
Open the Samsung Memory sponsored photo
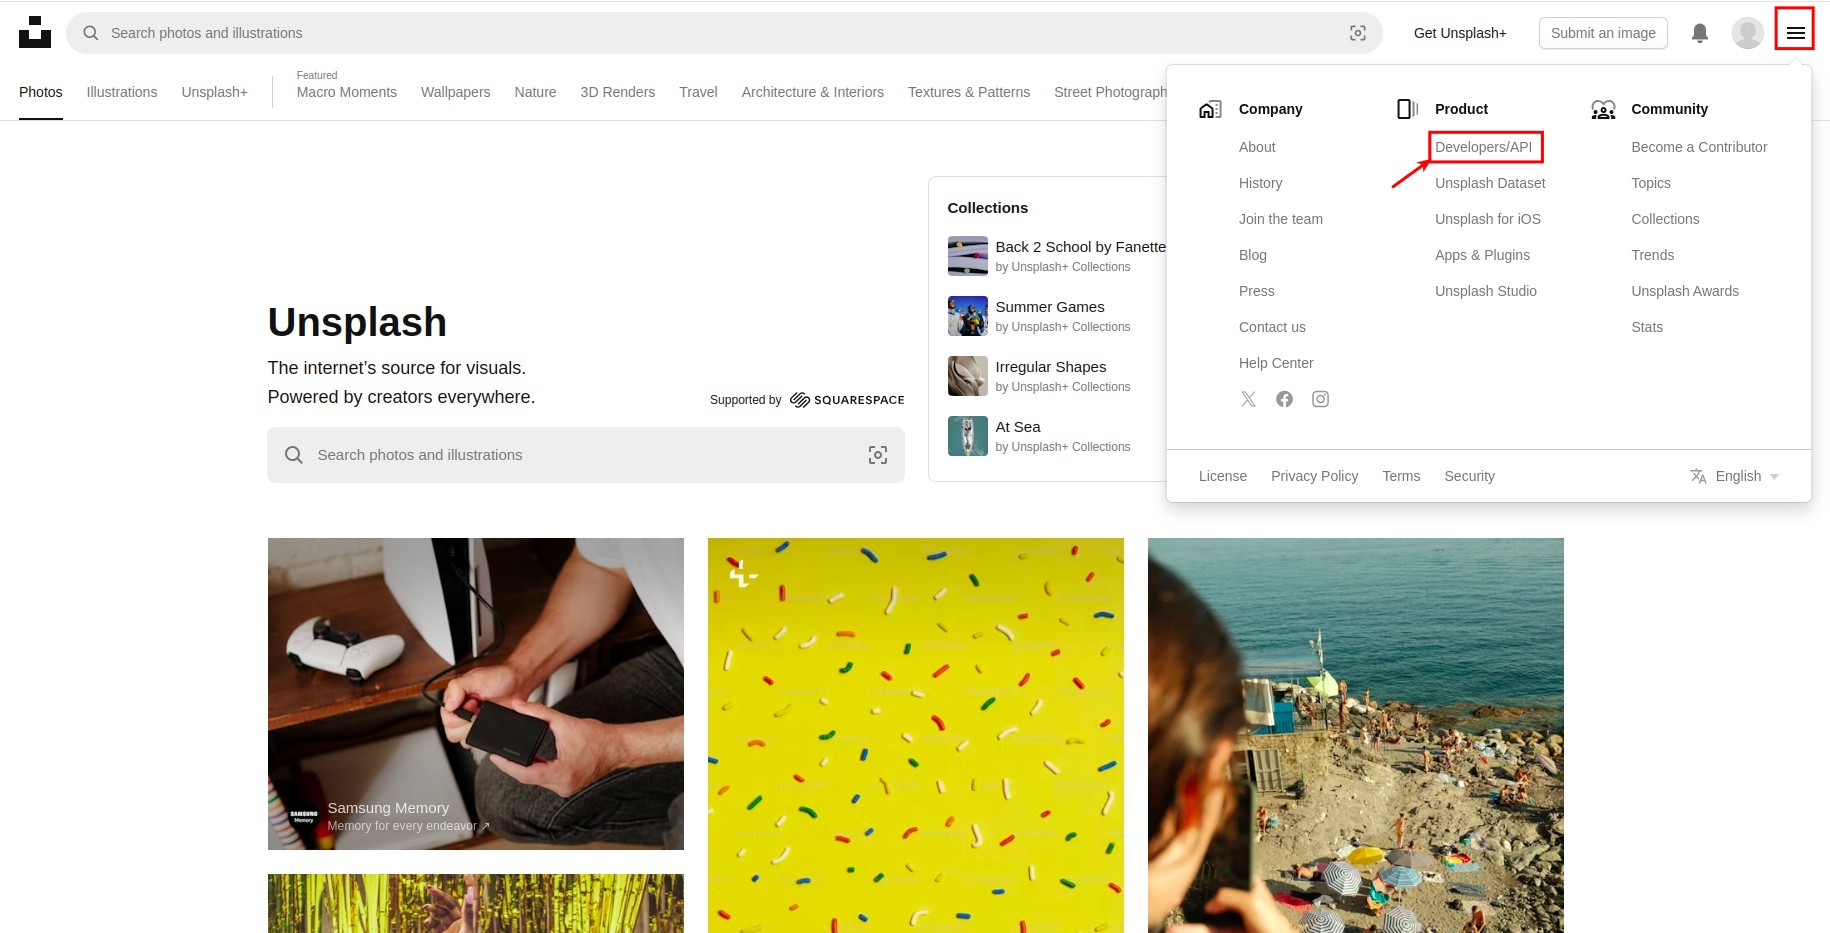[x=476, y=694]
